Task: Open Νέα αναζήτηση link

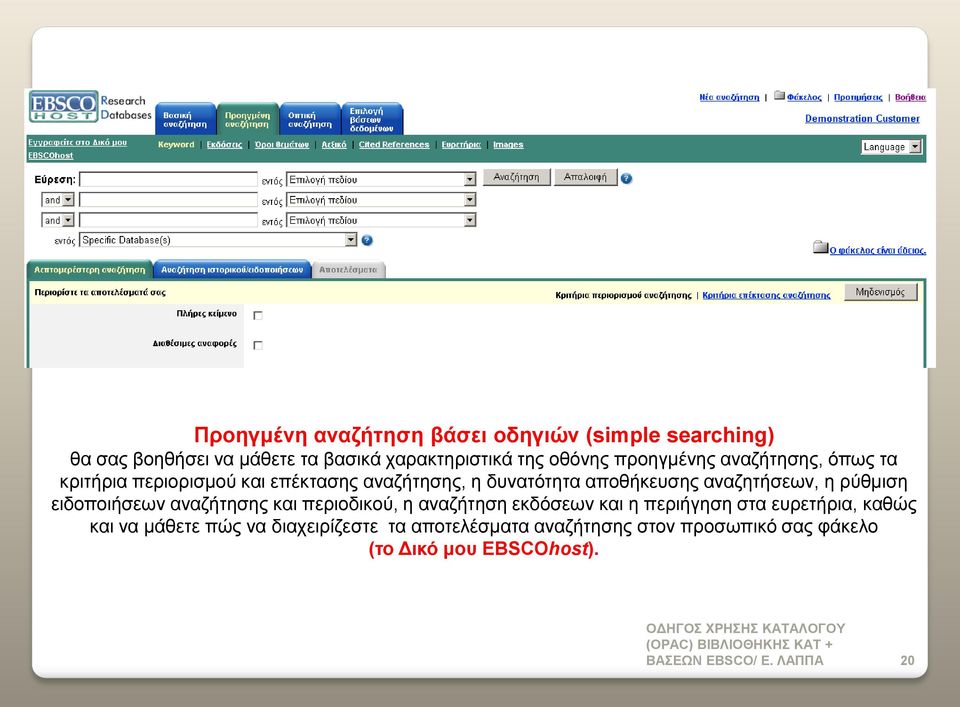Action: tap(729, 97)
